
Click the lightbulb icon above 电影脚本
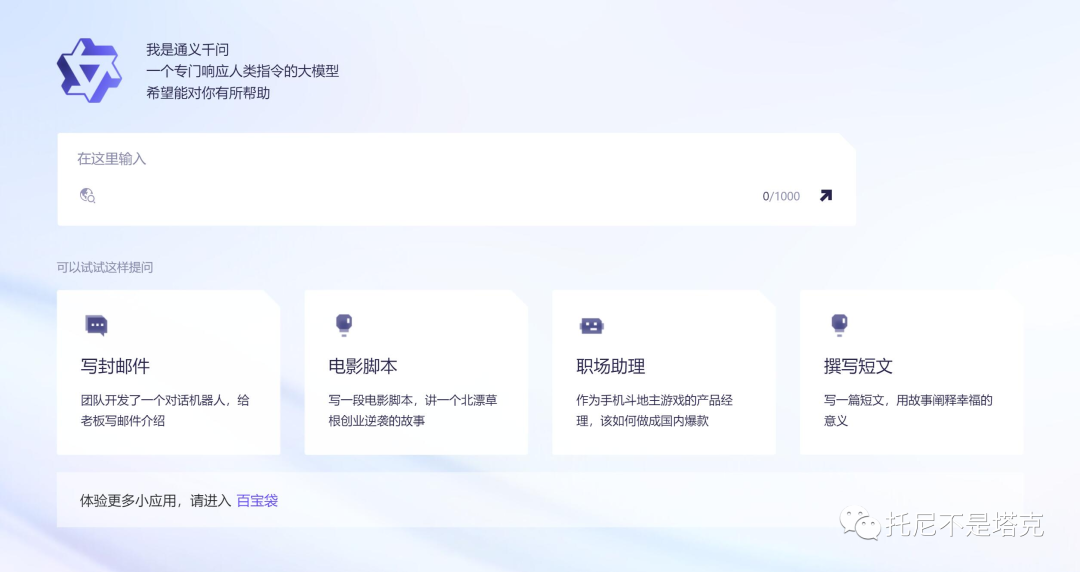[x=344, y=325]
